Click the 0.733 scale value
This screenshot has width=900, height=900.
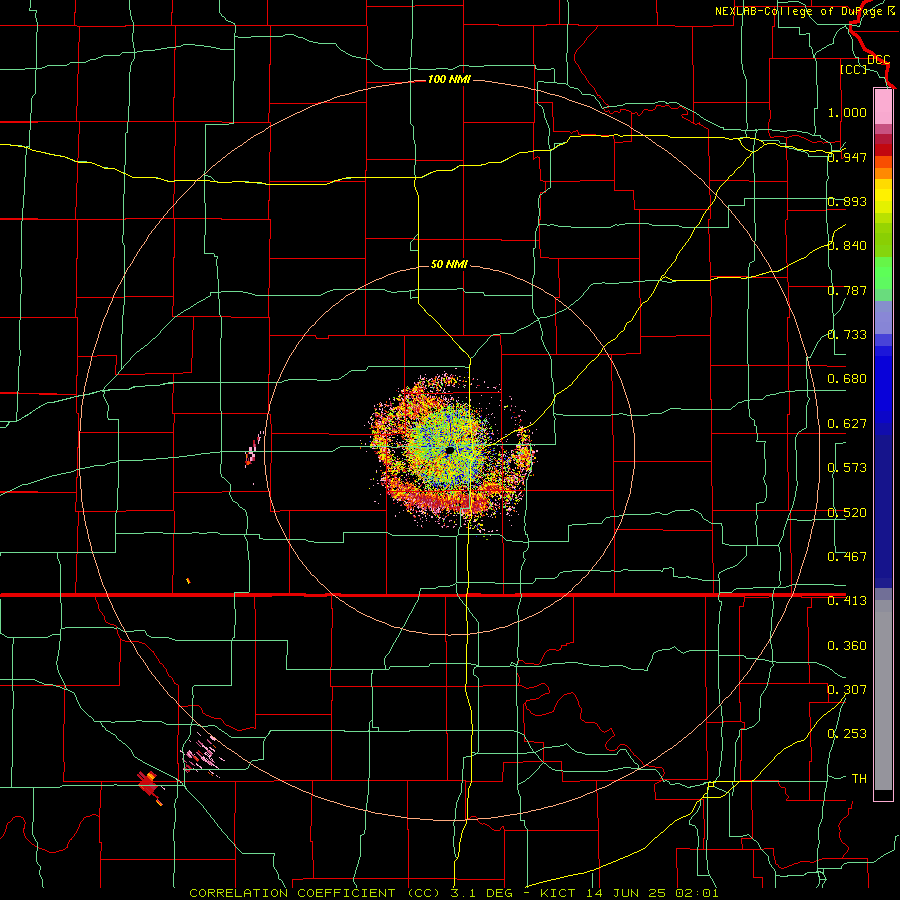click(847, 335)
